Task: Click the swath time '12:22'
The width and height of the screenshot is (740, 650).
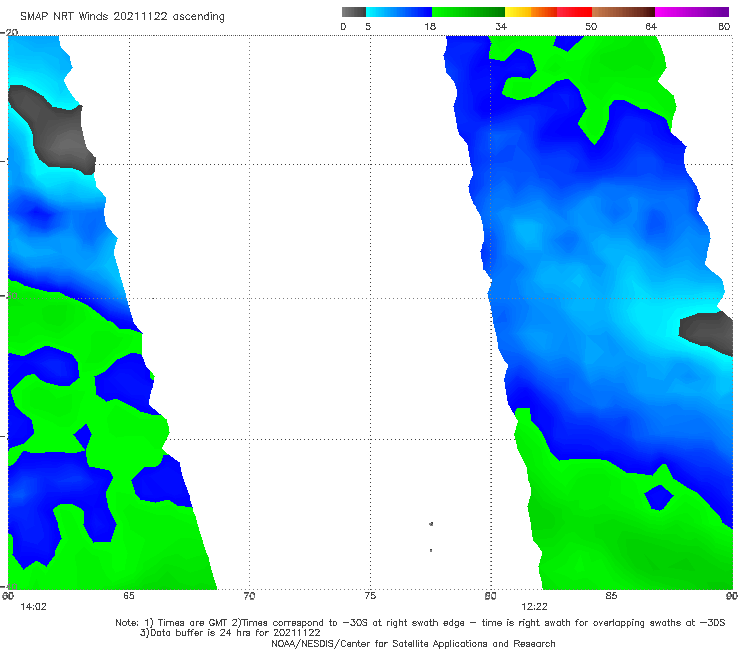Action: pos(534,607)
